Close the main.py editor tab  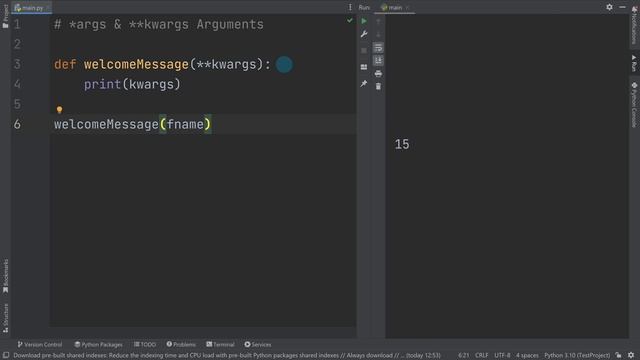(48, 8)
